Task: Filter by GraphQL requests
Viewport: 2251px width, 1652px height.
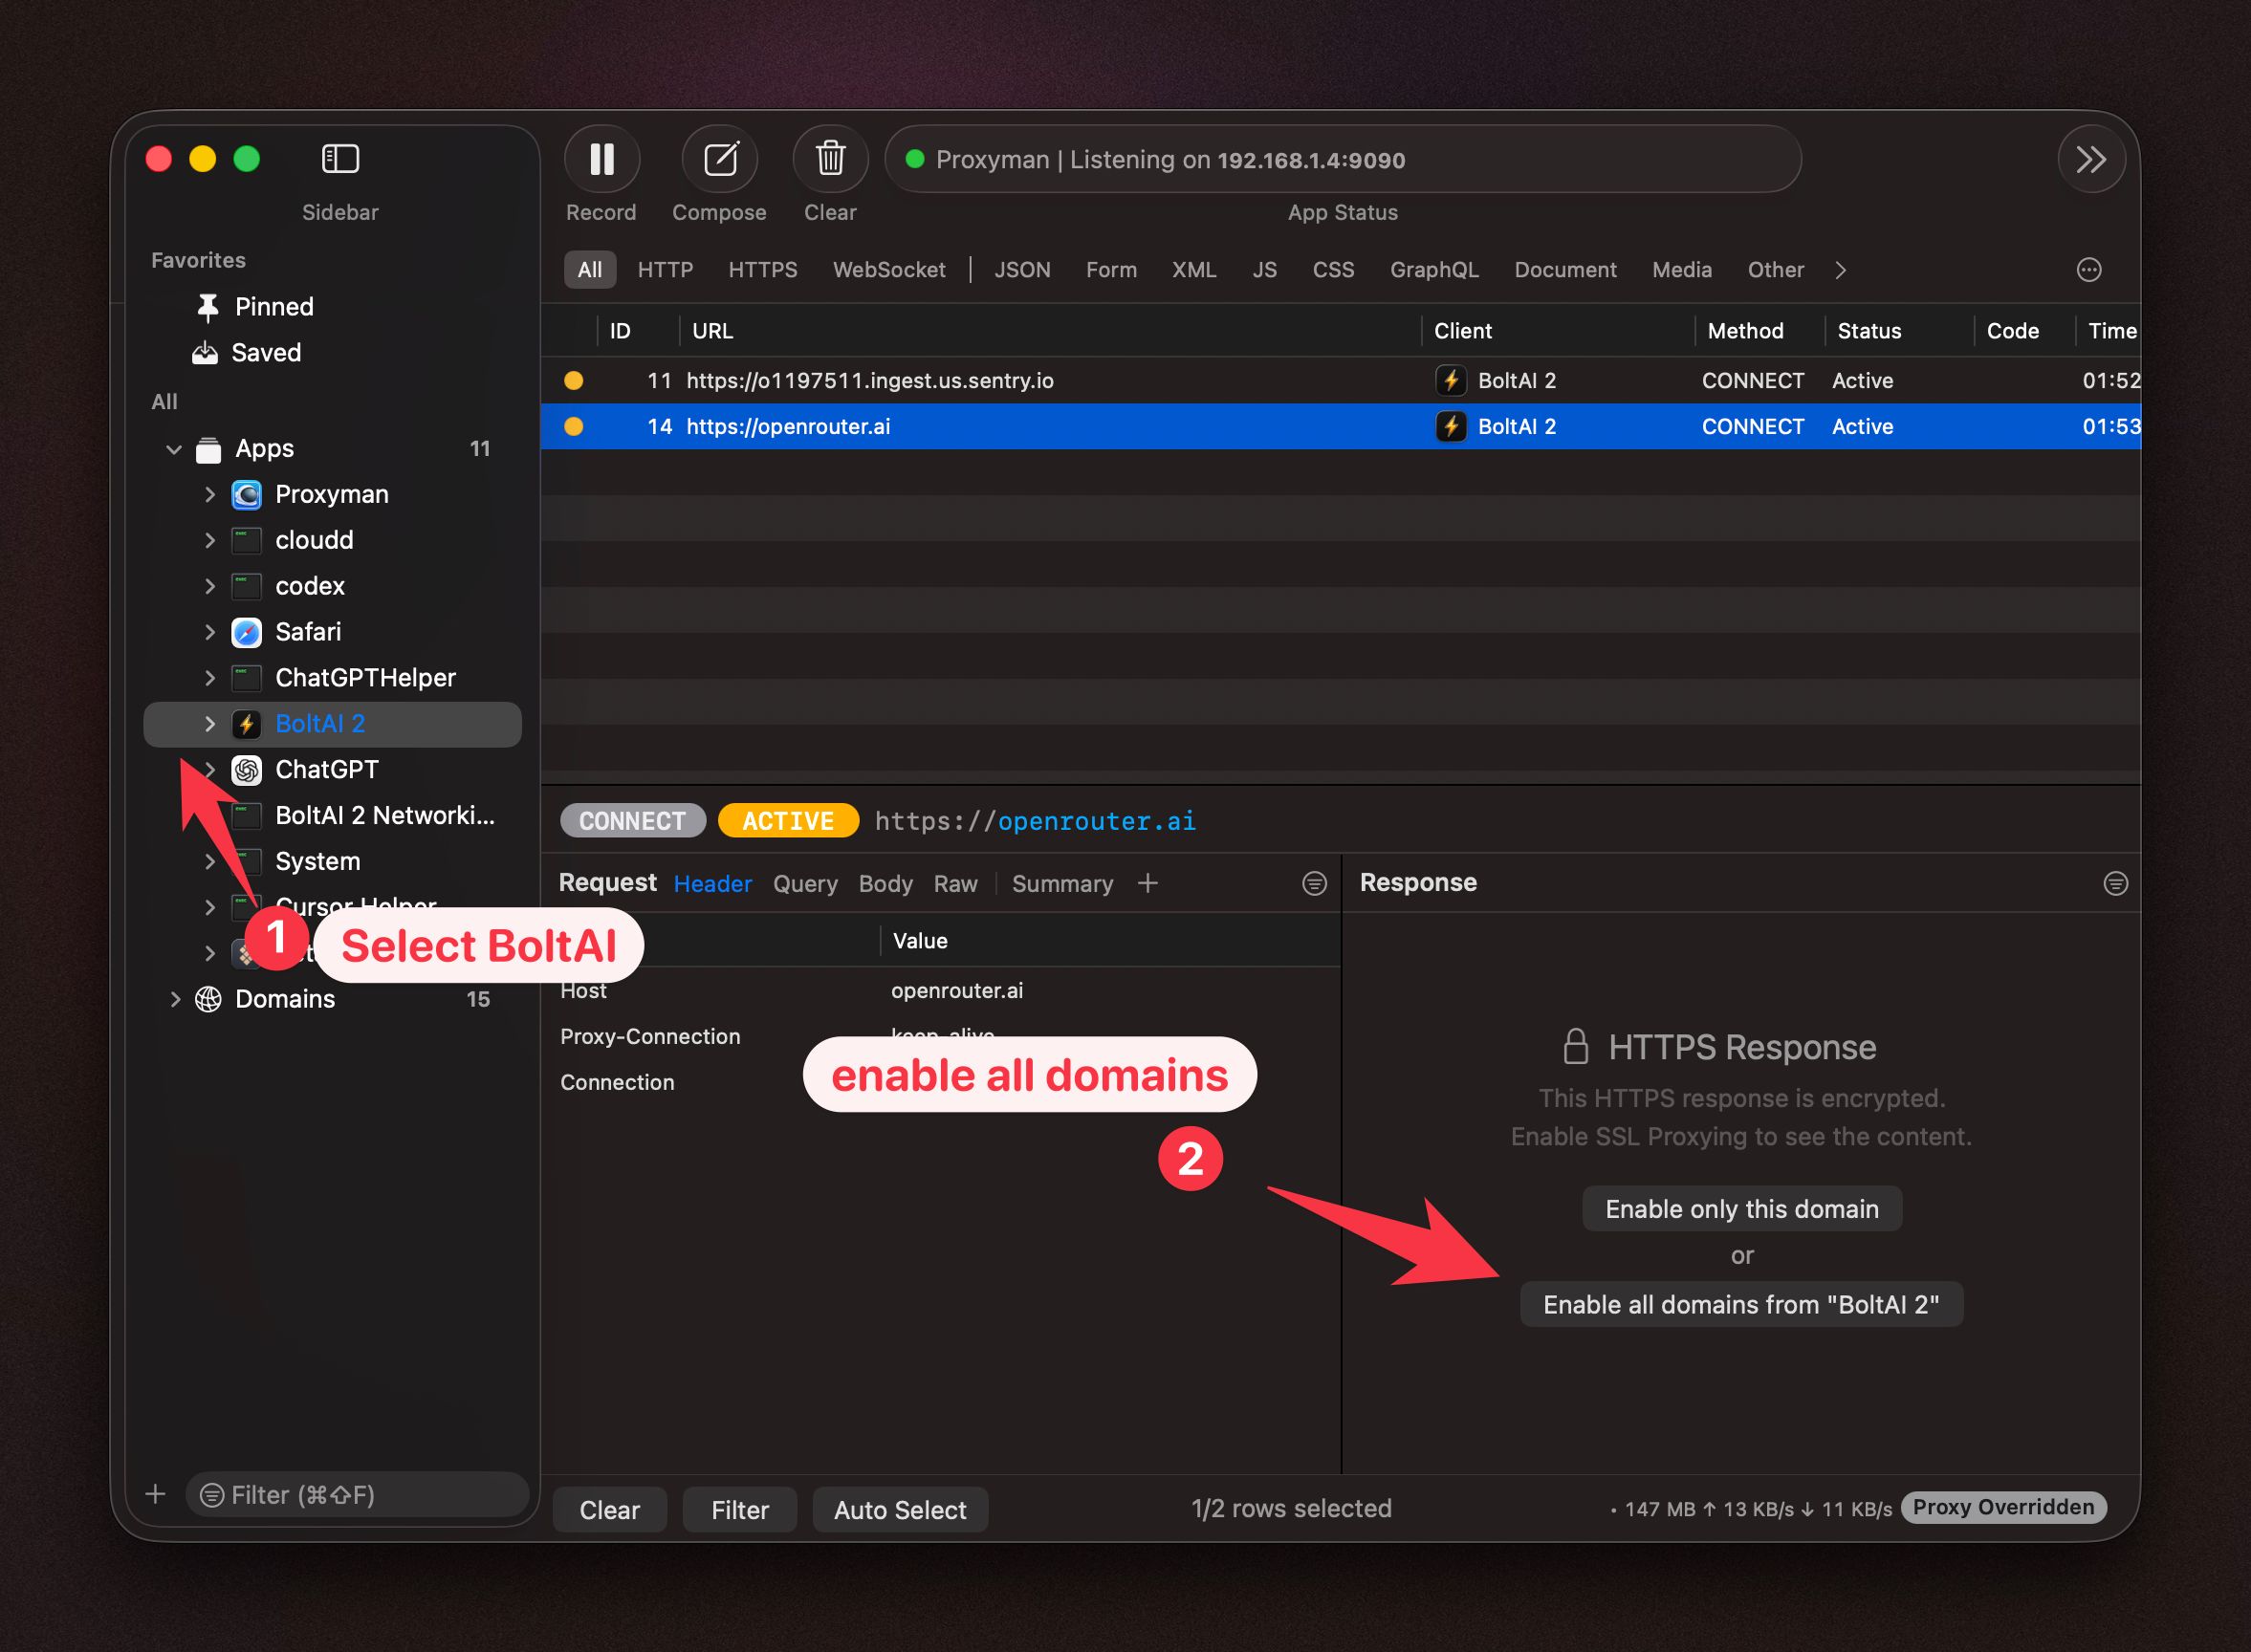Action: click(1434, 270)
